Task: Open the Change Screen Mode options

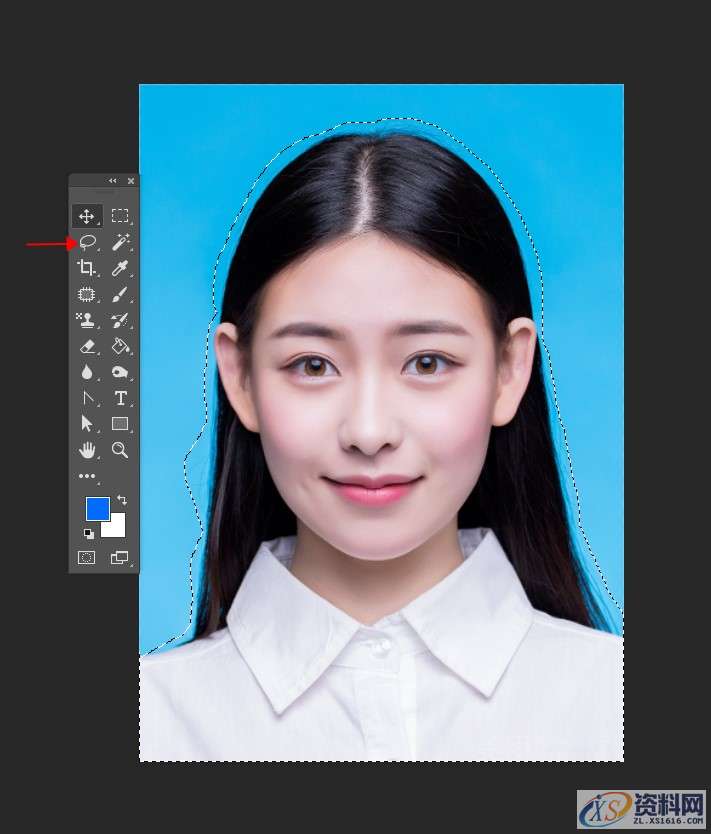Action: pyautogui.click(x=120, y=557)
